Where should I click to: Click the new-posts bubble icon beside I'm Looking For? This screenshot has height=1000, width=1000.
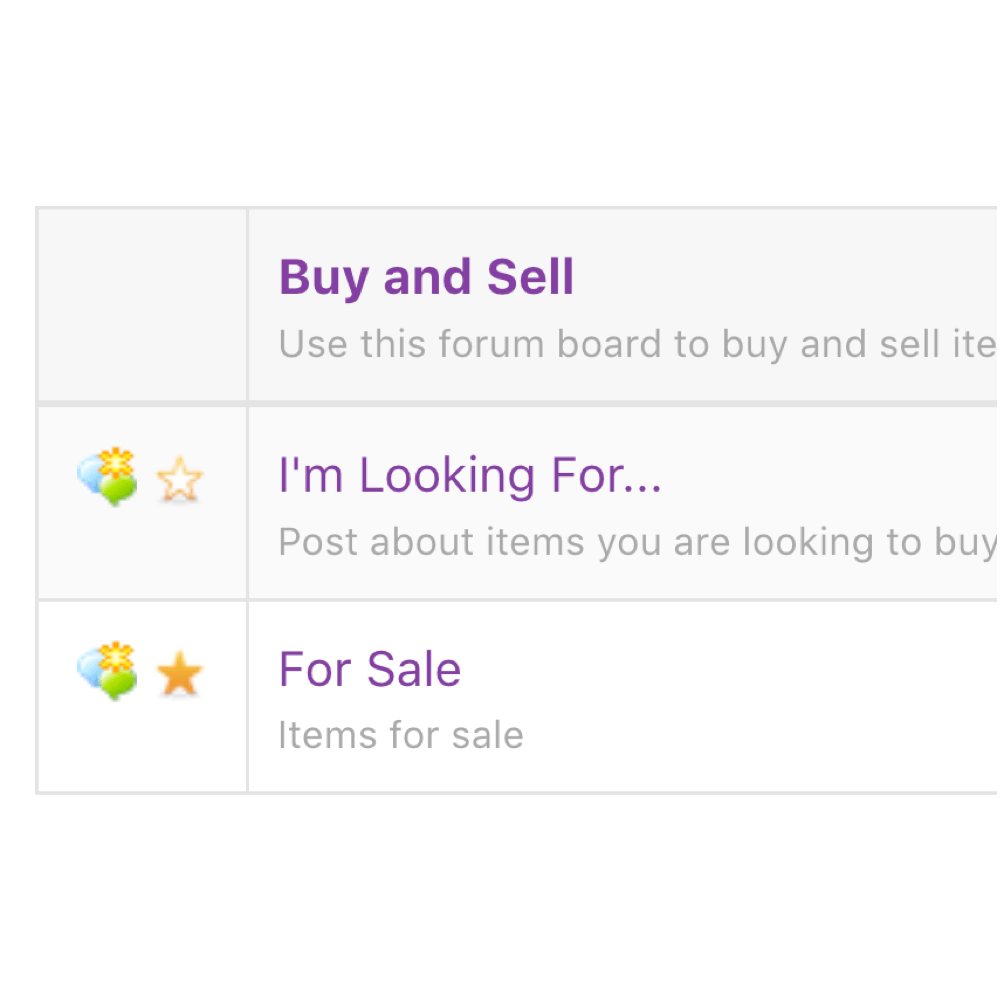click(x=107, y=477)
